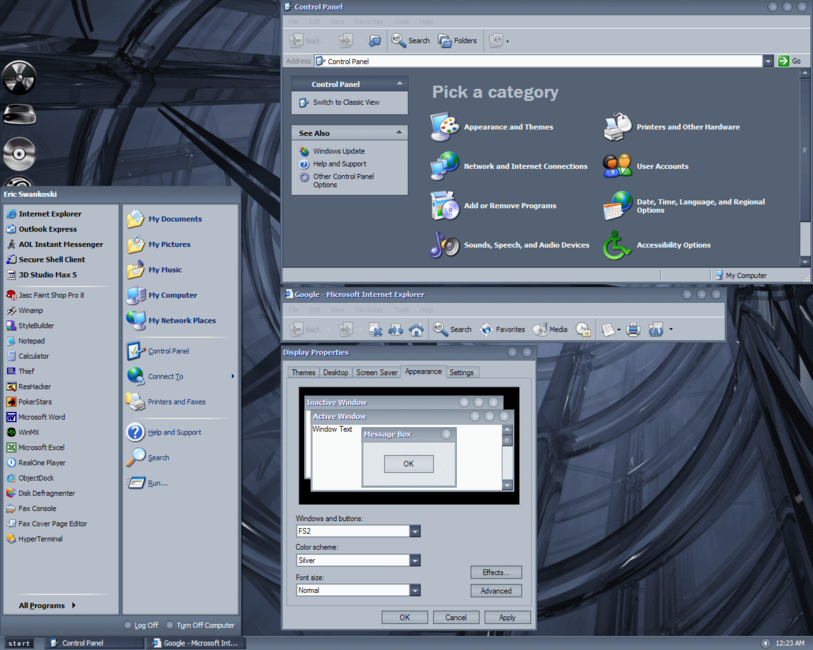Click the start button on taskbar

click(19, 643)
